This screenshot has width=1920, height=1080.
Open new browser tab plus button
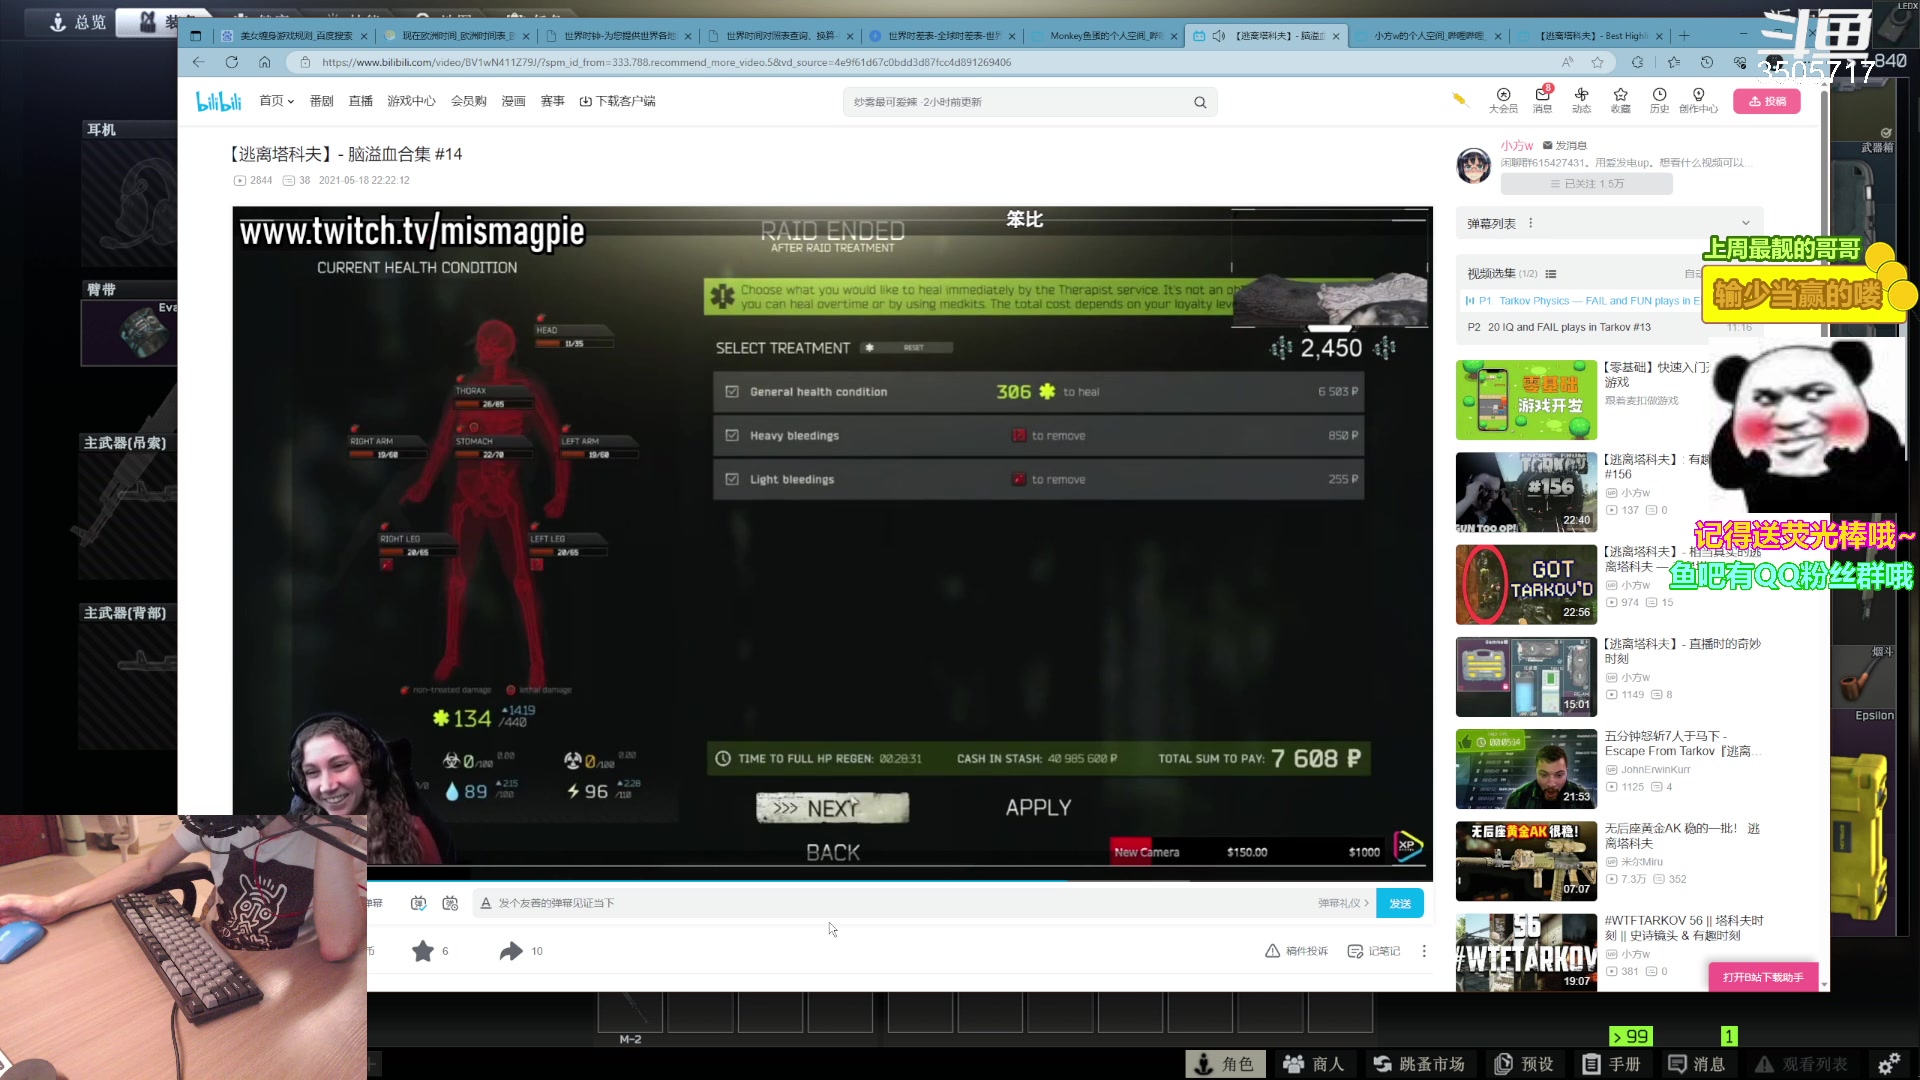(1684, 35)
